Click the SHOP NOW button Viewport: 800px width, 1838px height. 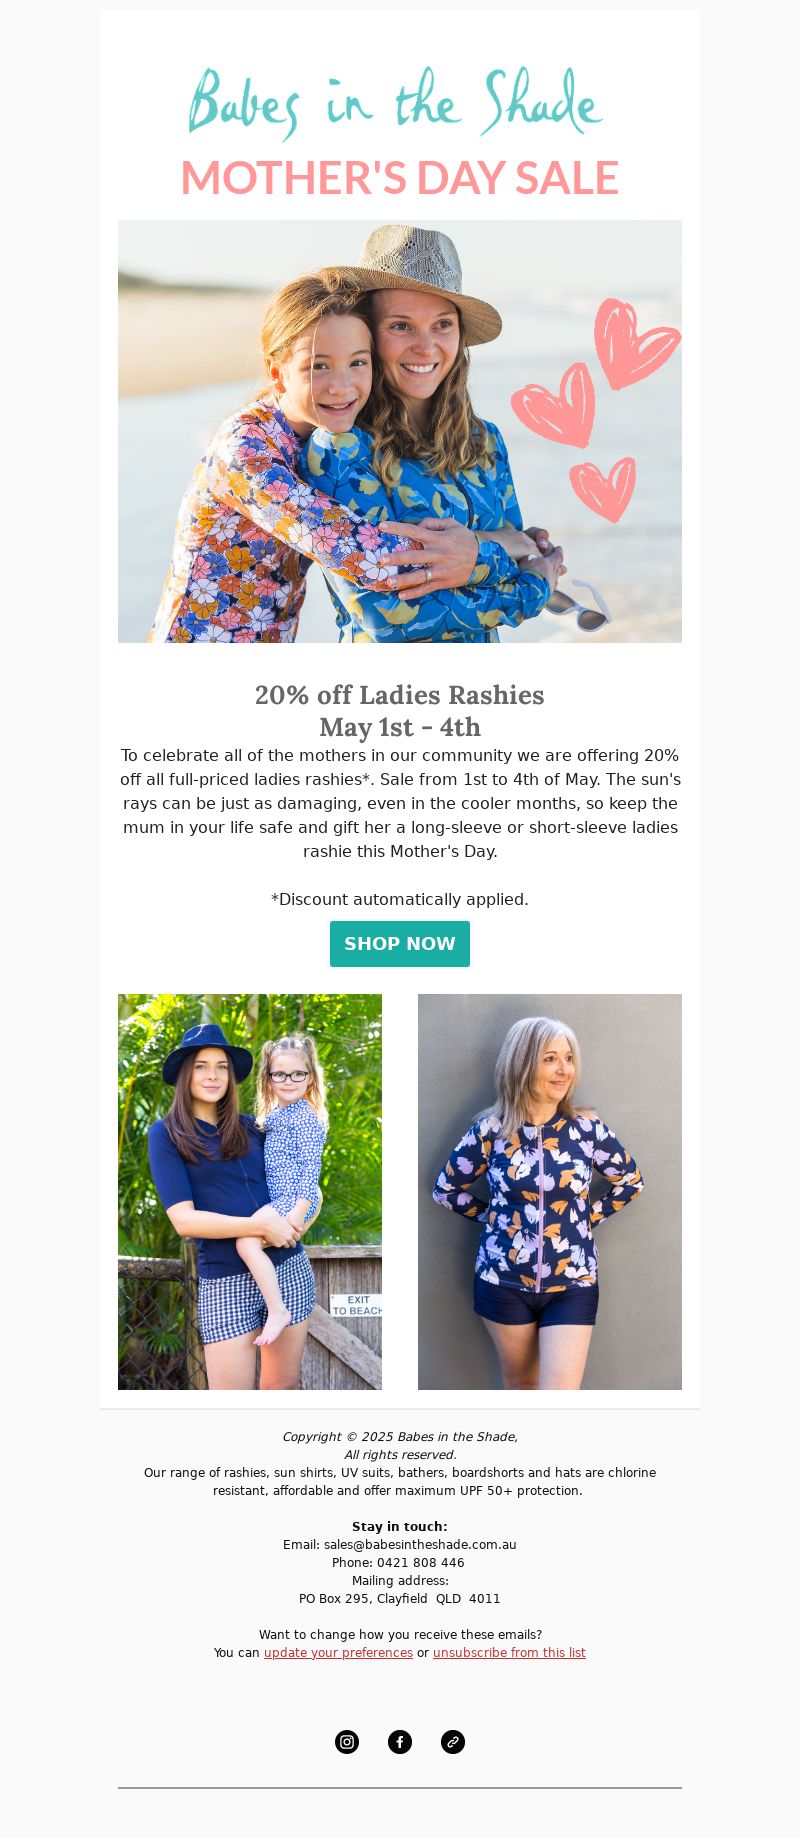click(x=400, y=944)
